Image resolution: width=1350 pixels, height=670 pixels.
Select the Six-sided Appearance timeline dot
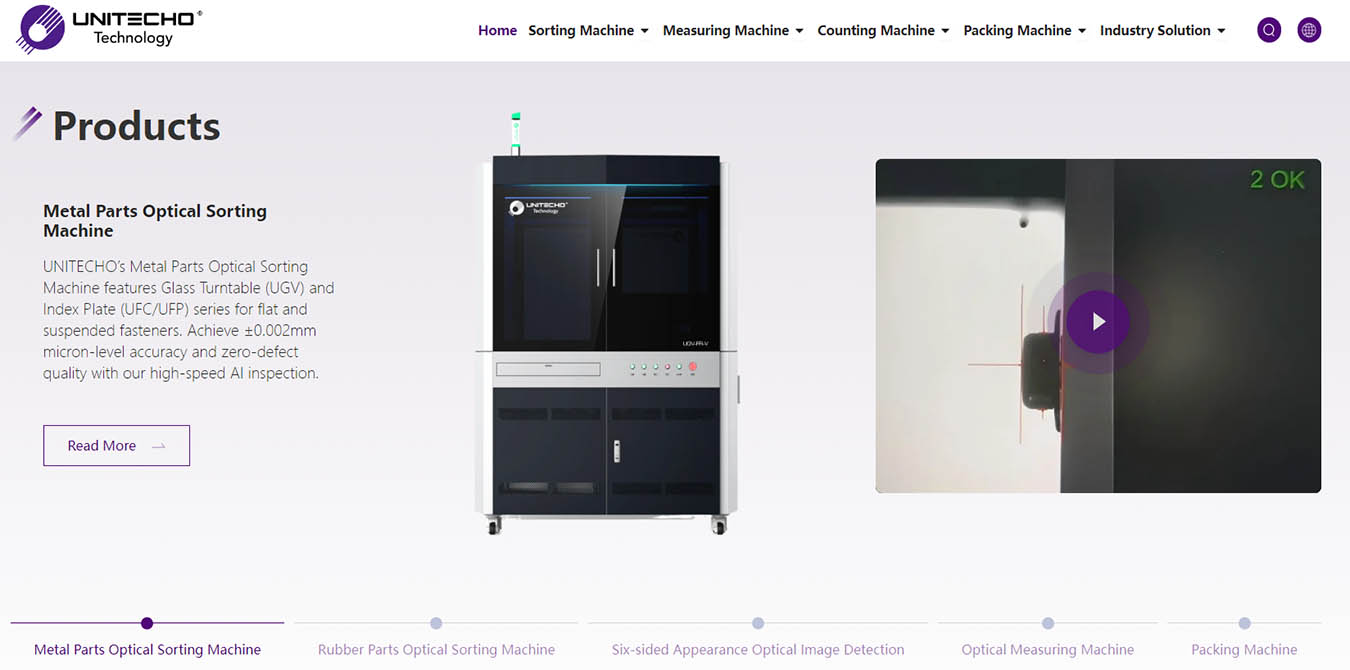click(758, 623)
